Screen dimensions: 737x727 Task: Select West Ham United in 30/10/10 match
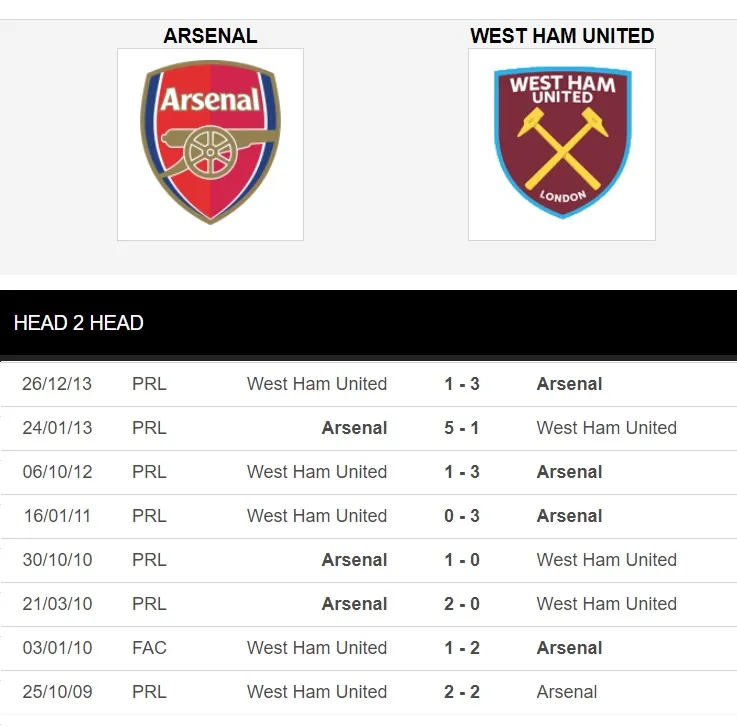coord(606,560)
